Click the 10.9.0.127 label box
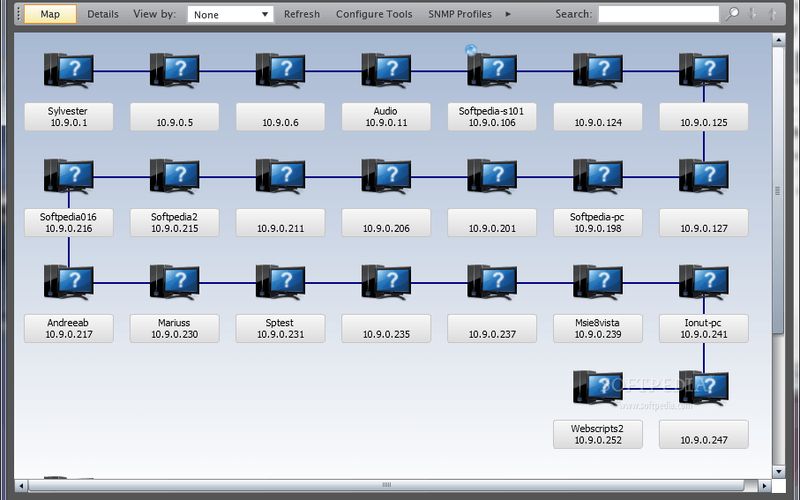The height and width of the screenshot is (500, 800). click(704, 222)
